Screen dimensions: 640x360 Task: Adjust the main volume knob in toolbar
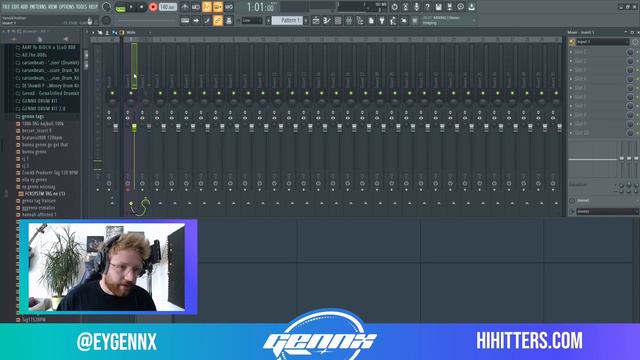pyautogui.click(x=107, y=7)
